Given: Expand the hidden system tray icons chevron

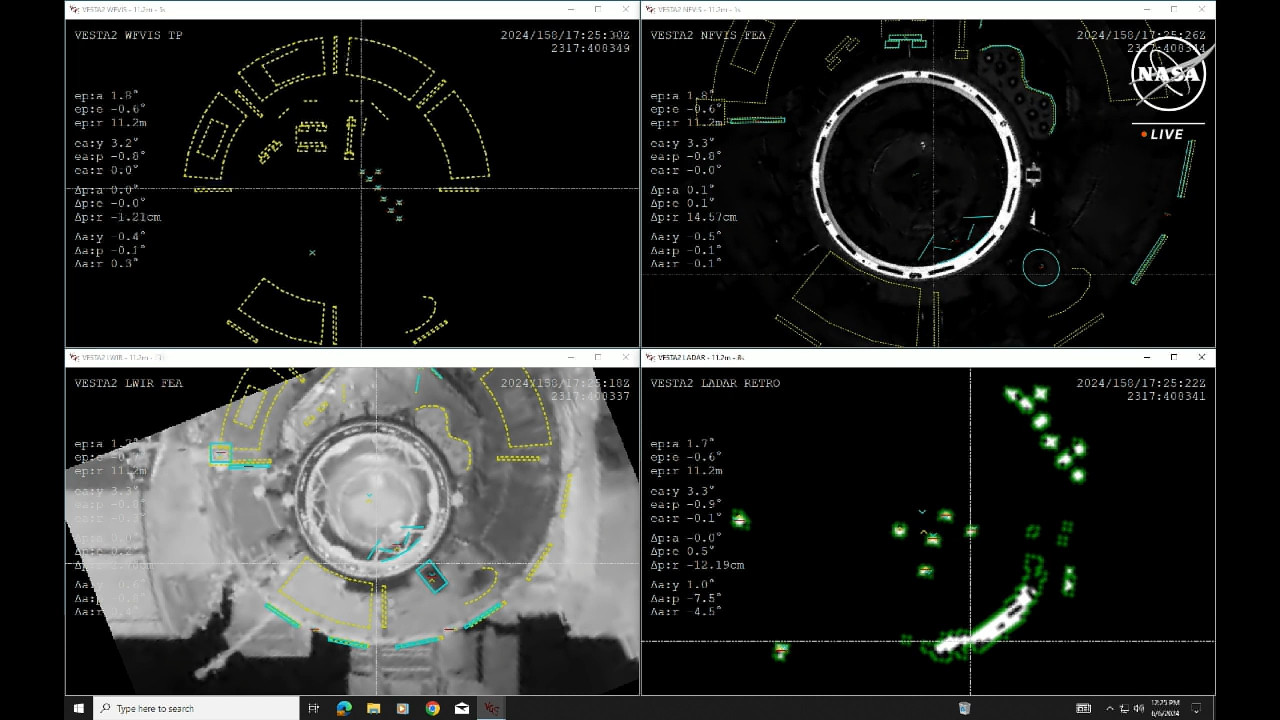Looking at the screenshot, I should click(1110, 708).
